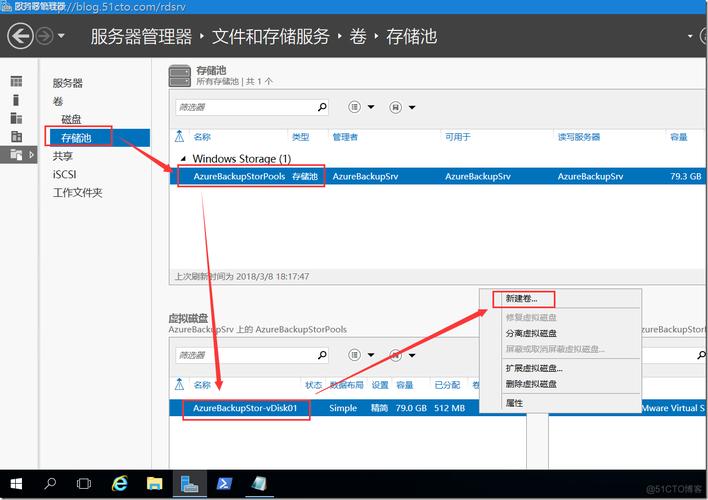This screenshot has width=708, height=500.
Task: Click the 512 MB allocated cell
Action: pos(449,408)
